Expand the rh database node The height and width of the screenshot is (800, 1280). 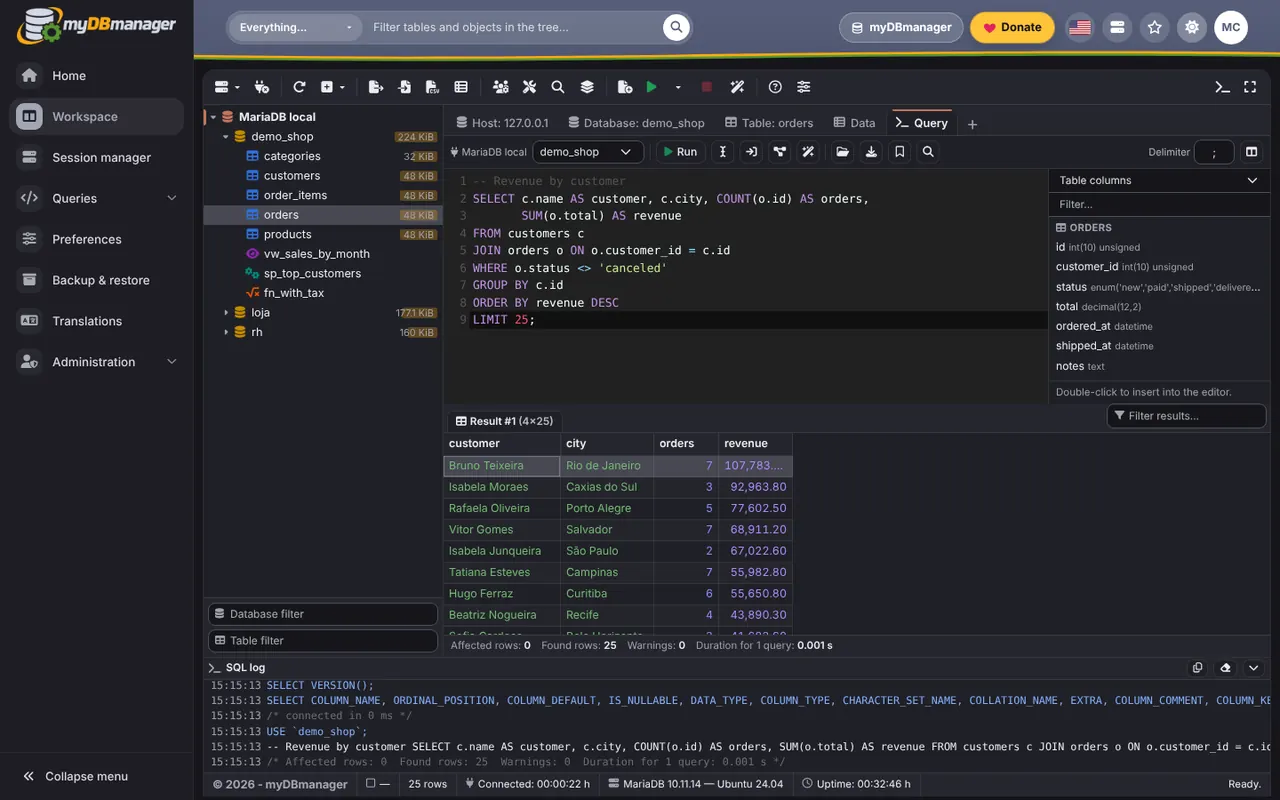[226, 332]
